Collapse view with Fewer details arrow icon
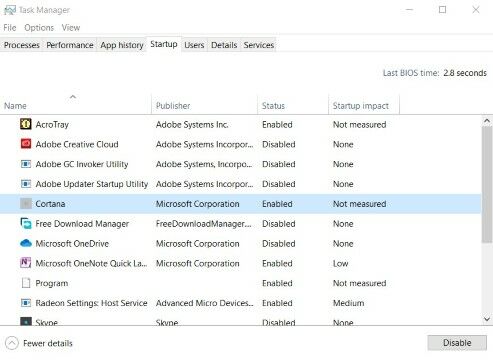The width and height of the screenshot is (493, 360). coord(12,343)
